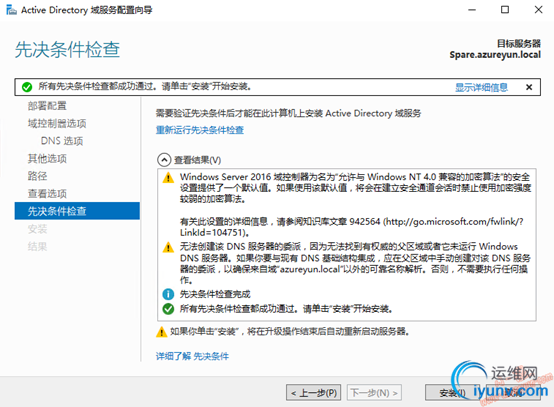Image resolution: width=554 pixels, height=407 pixels.
Task: Click the text 942564 knowledge base article reference
Action: (365, 222)
